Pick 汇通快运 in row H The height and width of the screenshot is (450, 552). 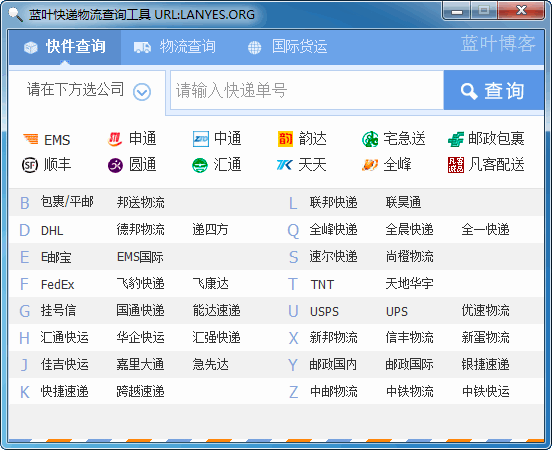pyautogui.click(x=64, y=337)
